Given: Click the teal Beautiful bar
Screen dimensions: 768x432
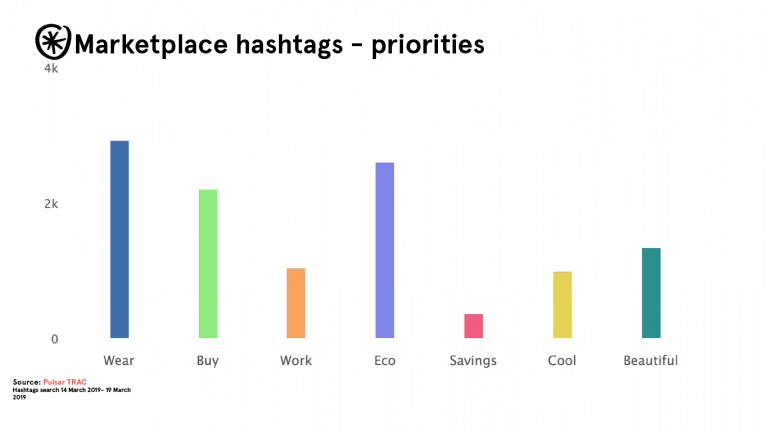Looking at the screenshot, I should [651, 292].
